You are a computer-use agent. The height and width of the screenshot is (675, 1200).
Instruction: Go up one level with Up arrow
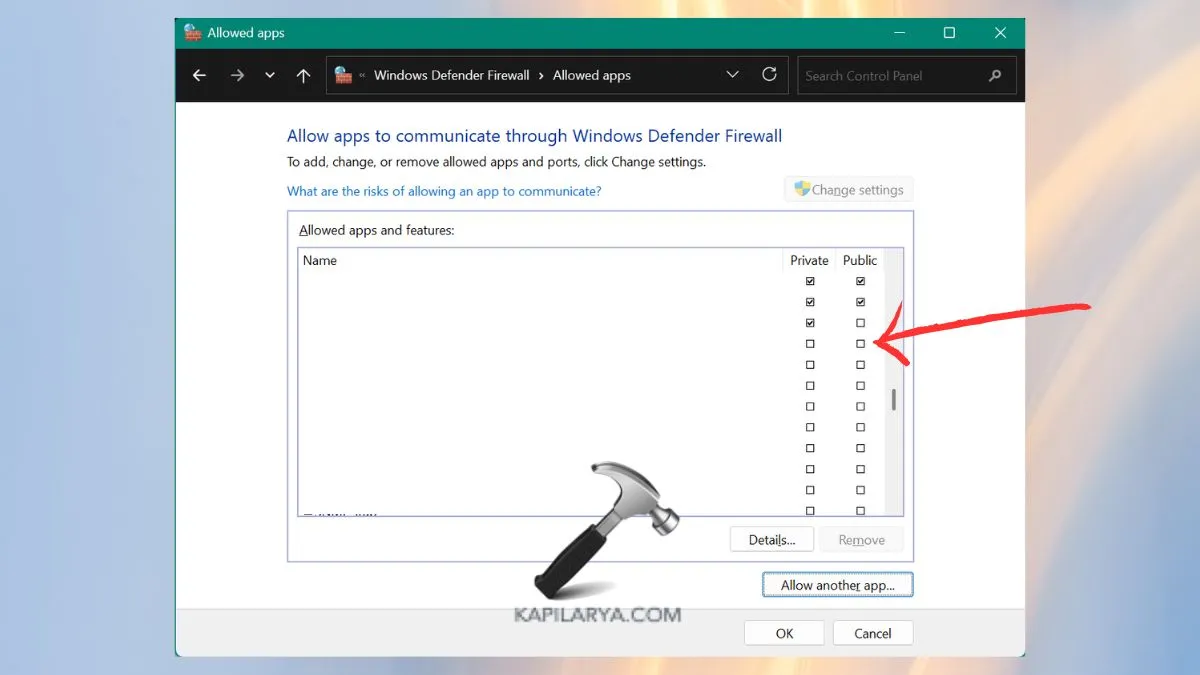(304, 75)
